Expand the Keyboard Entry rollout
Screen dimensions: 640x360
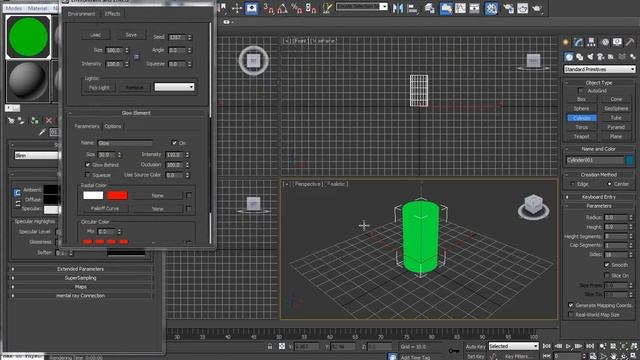[599, 197]
